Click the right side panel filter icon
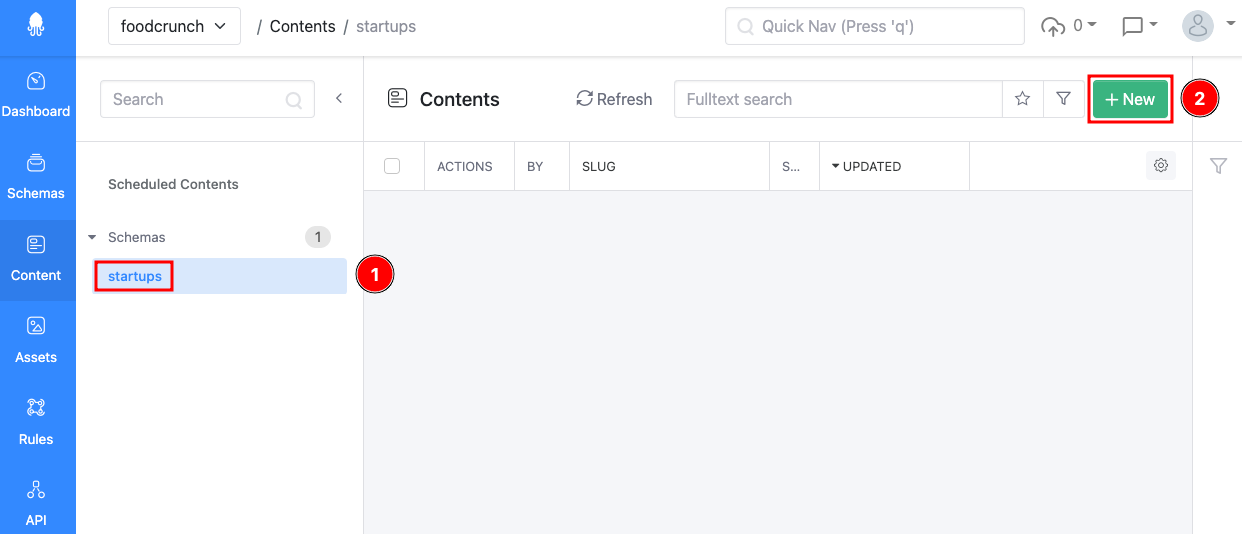The width and height of the screenshot is (1242, 534). coord(1217,166)
